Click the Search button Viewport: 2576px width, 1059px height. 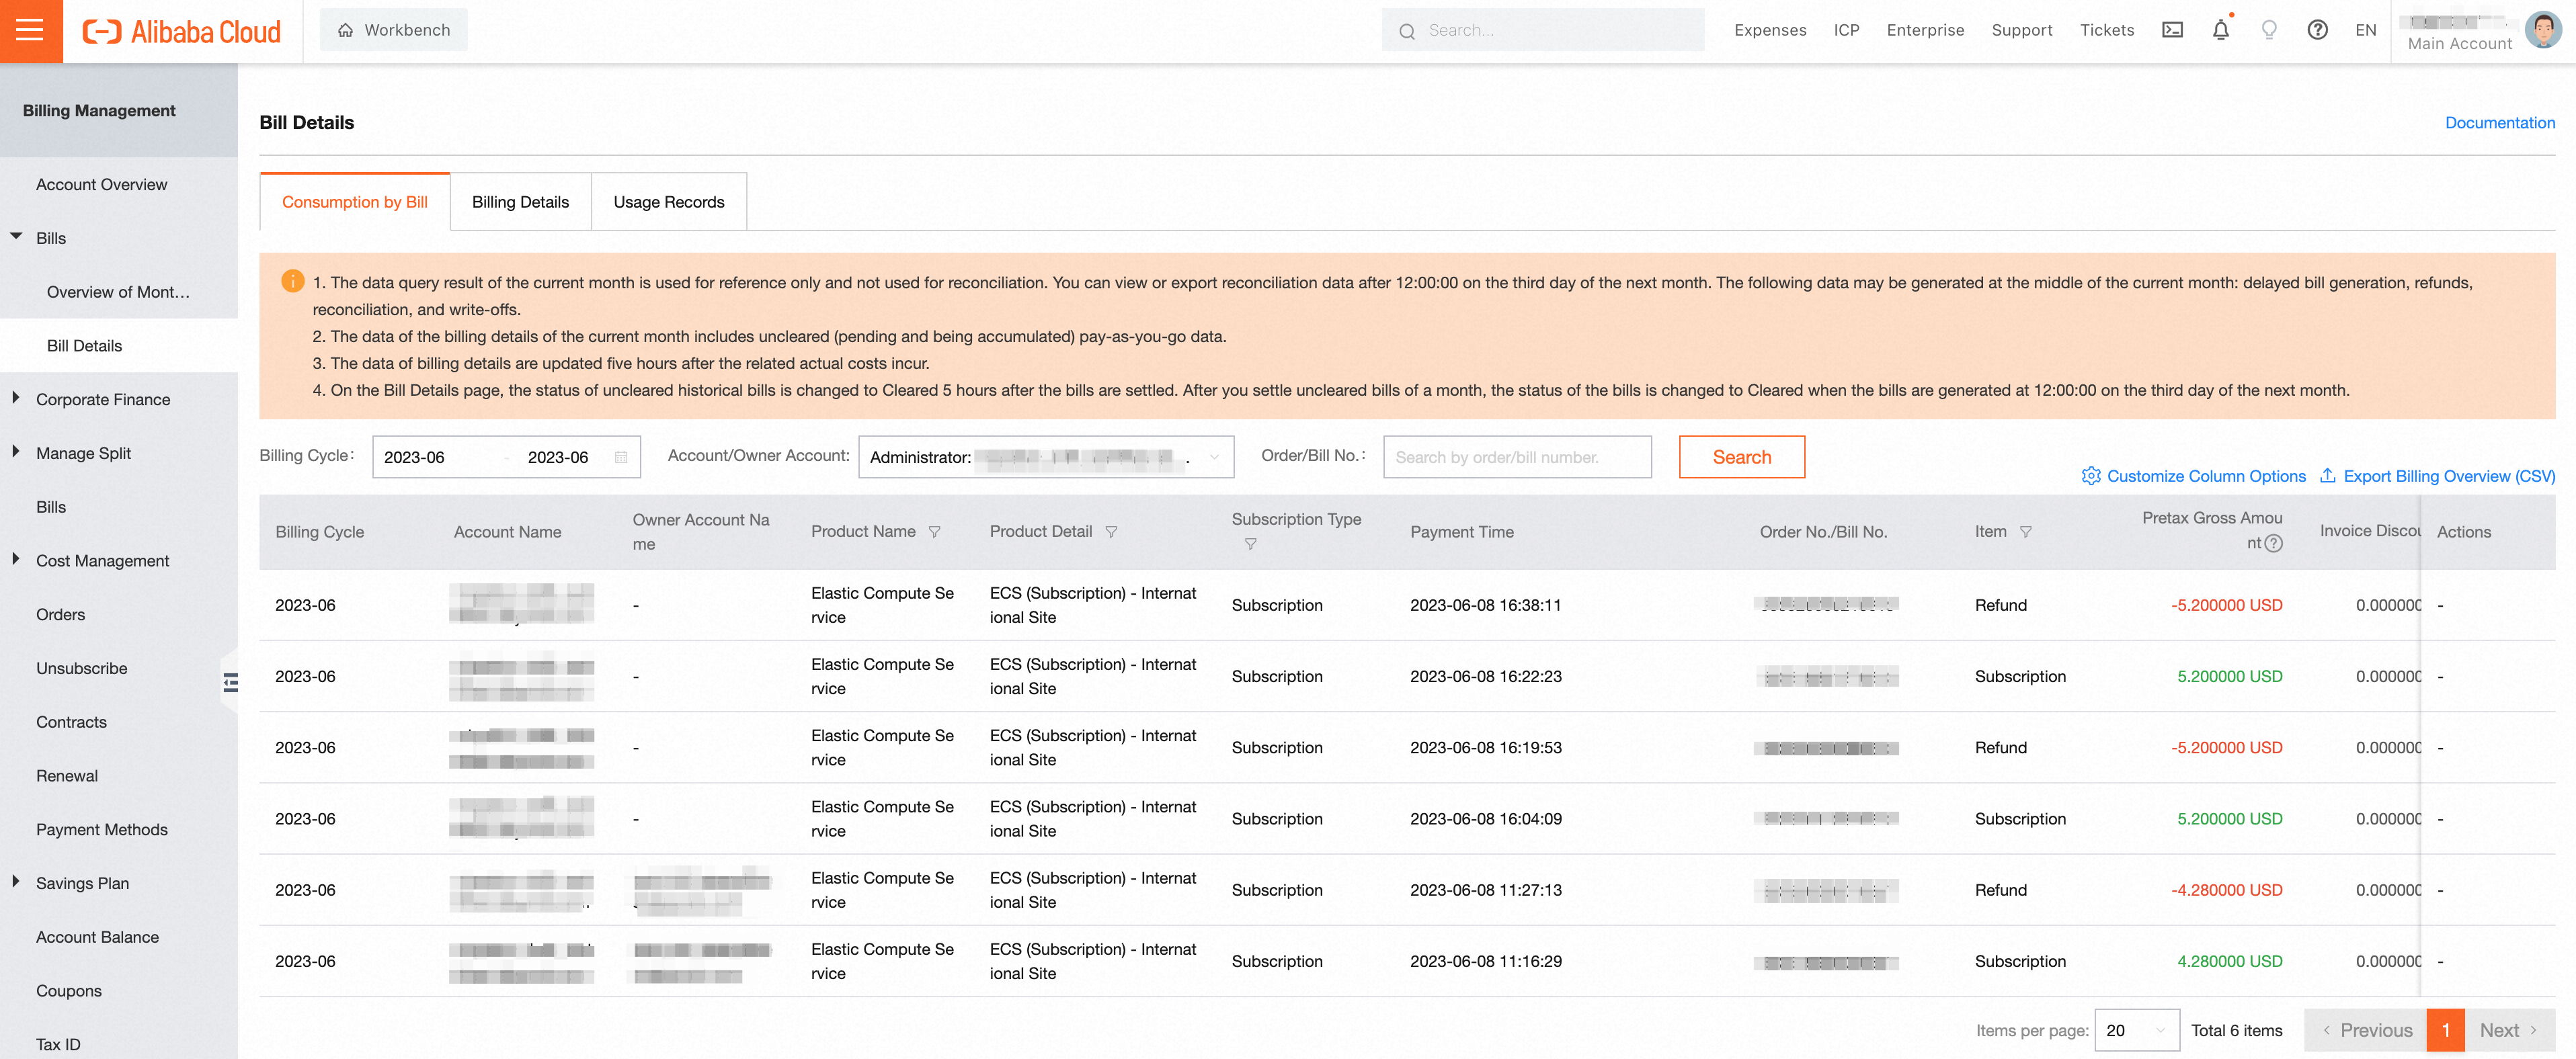point(1741,457)
